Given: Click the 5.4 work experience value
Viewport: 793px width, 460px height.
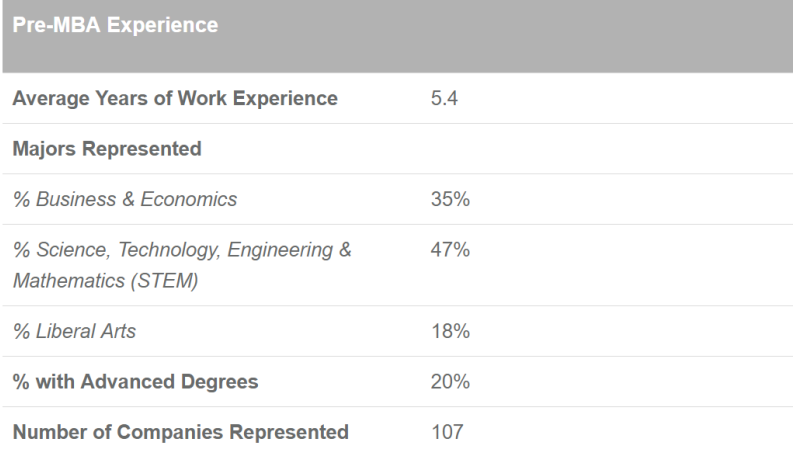Looking at the screenshot, I should (443, 98).
